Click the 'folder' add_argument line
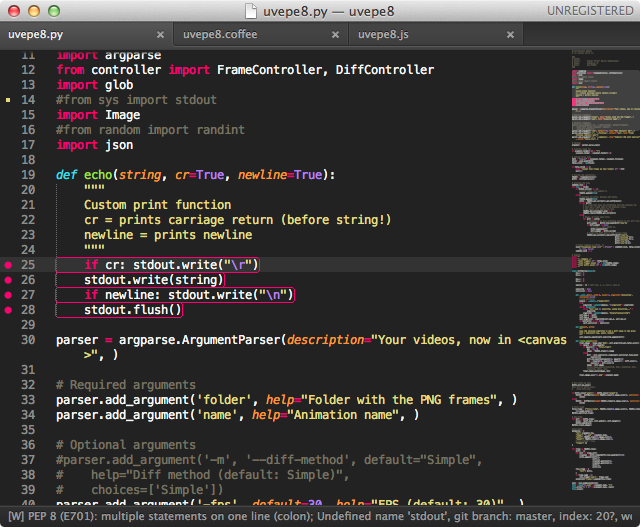Screen dimensions: 640x527 (287, 400)
